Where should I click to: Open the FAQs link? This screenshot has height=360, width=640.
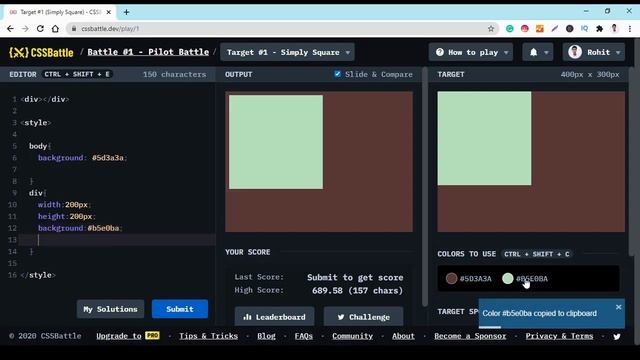(x=304, y=336)
